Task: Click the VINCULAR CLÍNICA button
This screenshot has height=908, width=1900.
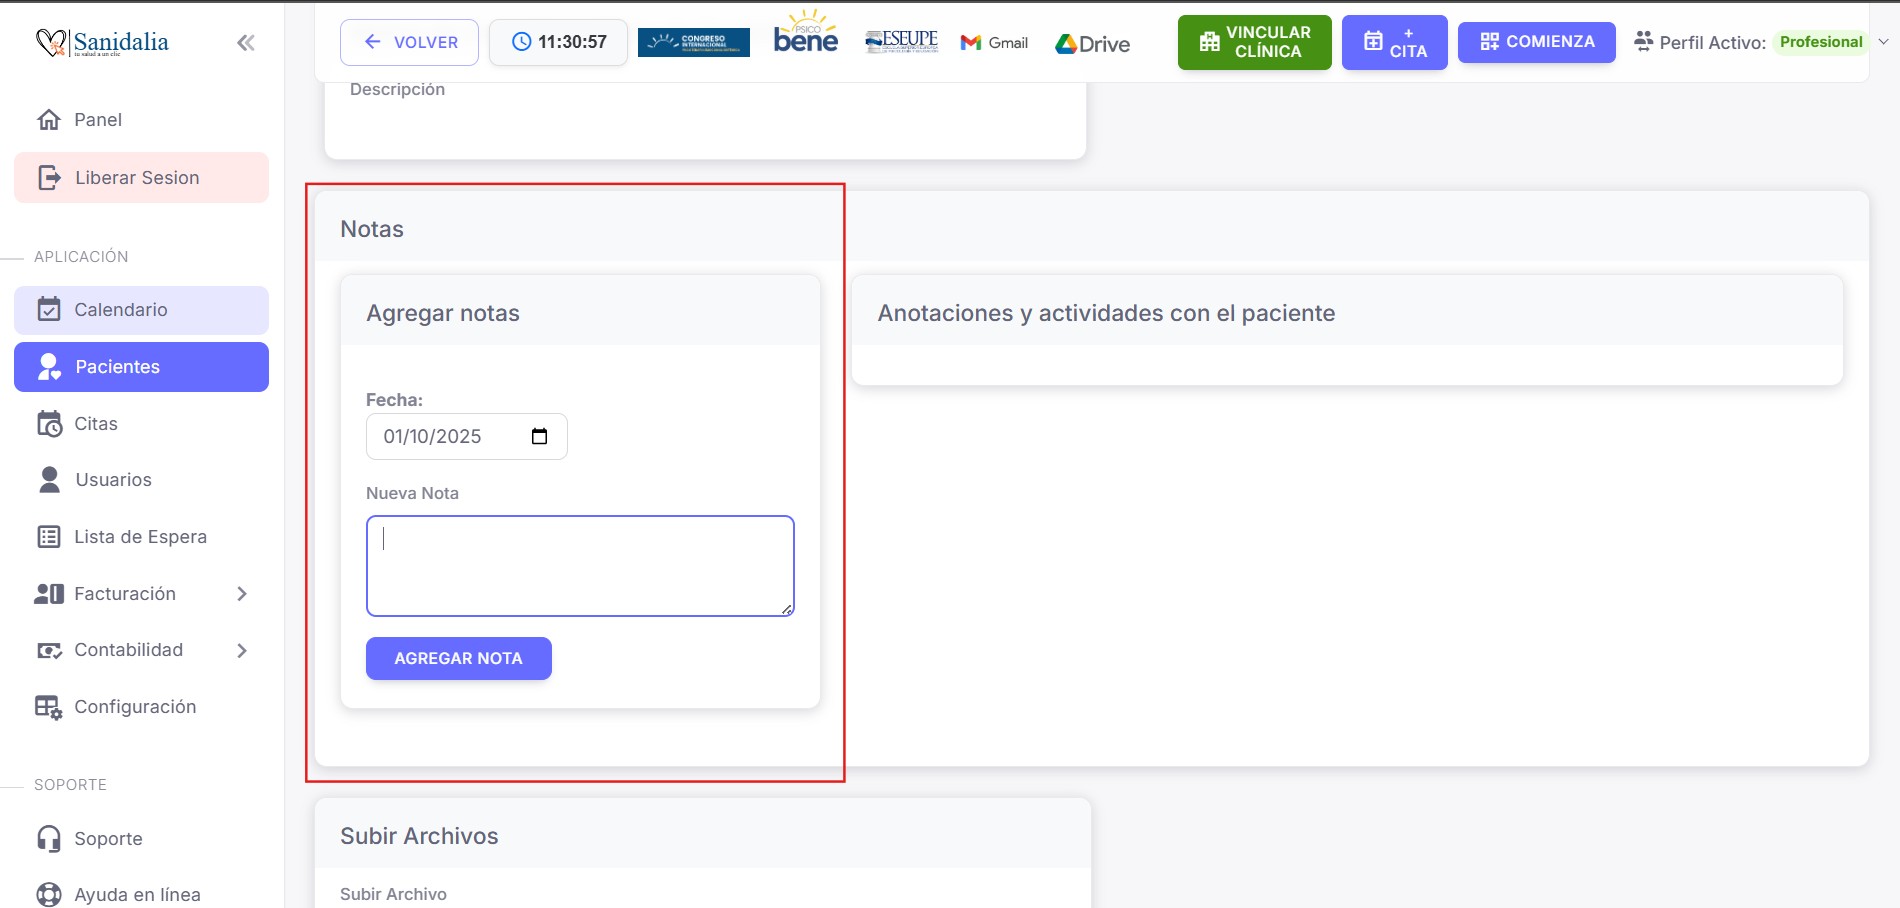Action: click(x=1254, y=42)
